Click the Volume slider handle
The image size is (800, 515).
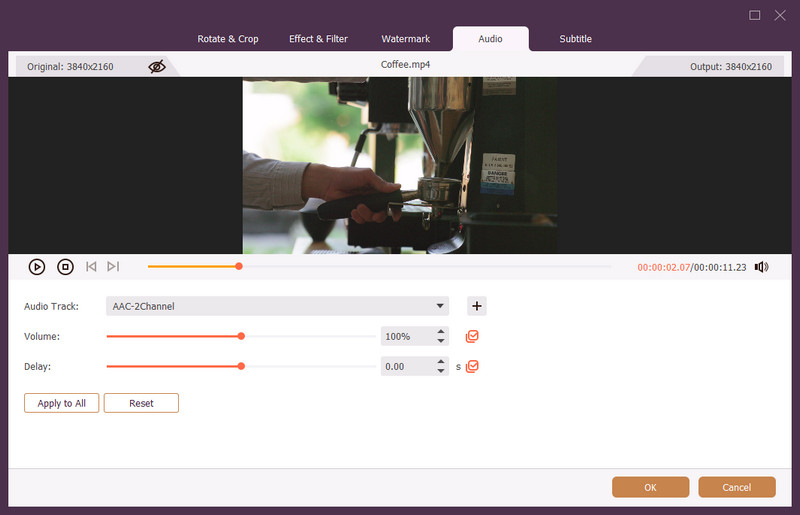click(x=241, y=337)
